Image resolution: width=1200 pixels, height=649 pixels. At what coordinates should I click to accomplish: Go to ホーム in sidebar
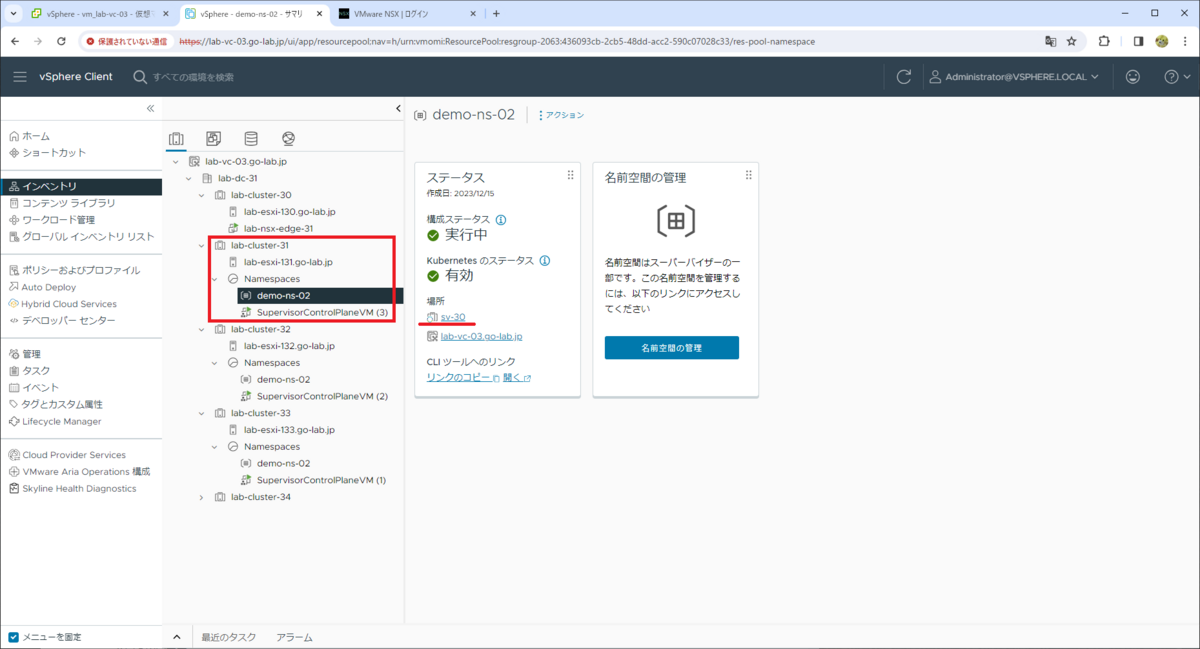[36, 136]
